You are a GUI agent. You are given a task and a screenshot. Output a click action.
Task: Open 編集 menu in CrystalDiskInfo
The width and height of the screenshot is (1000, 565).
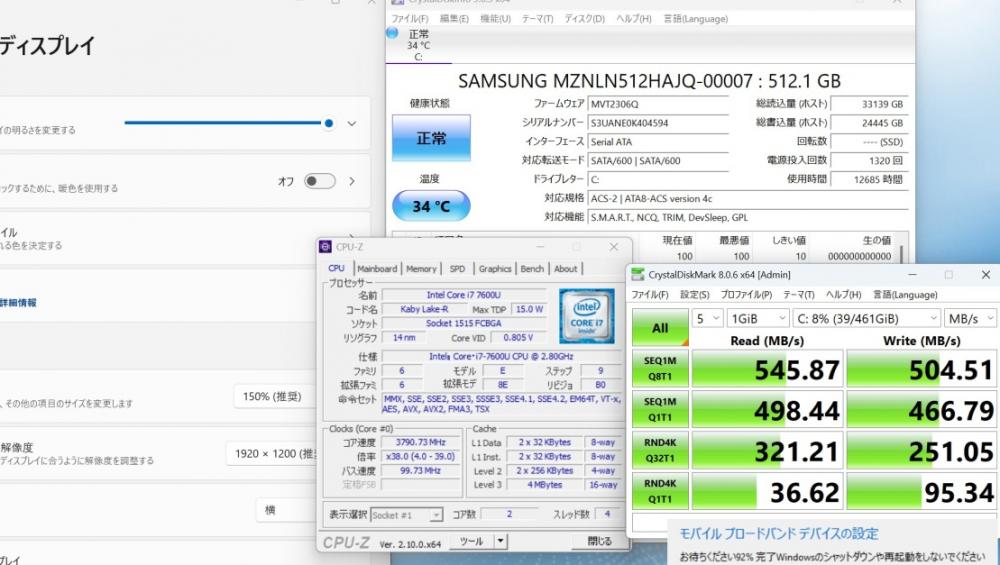pyautogui.click(x=454, y=18)
